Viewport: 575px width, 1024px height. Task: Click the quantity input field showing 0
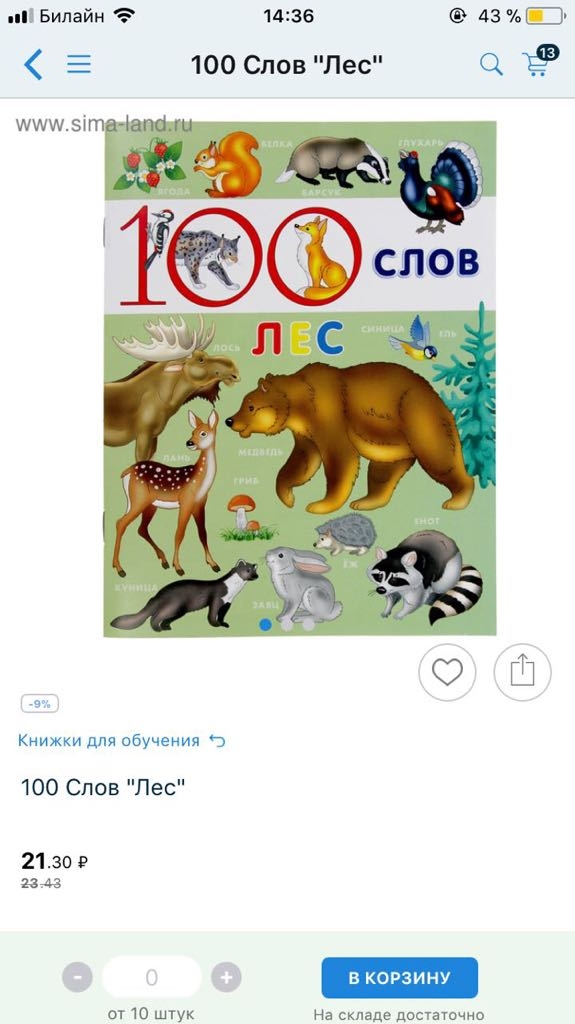coord(152,978)
